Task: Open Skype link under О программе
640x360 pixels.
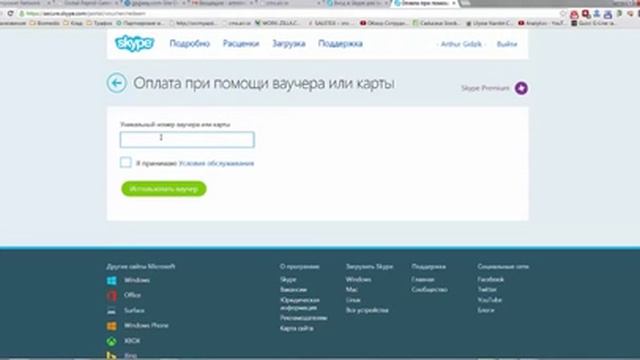Action: pyautogui.click(x=288, y=280)
